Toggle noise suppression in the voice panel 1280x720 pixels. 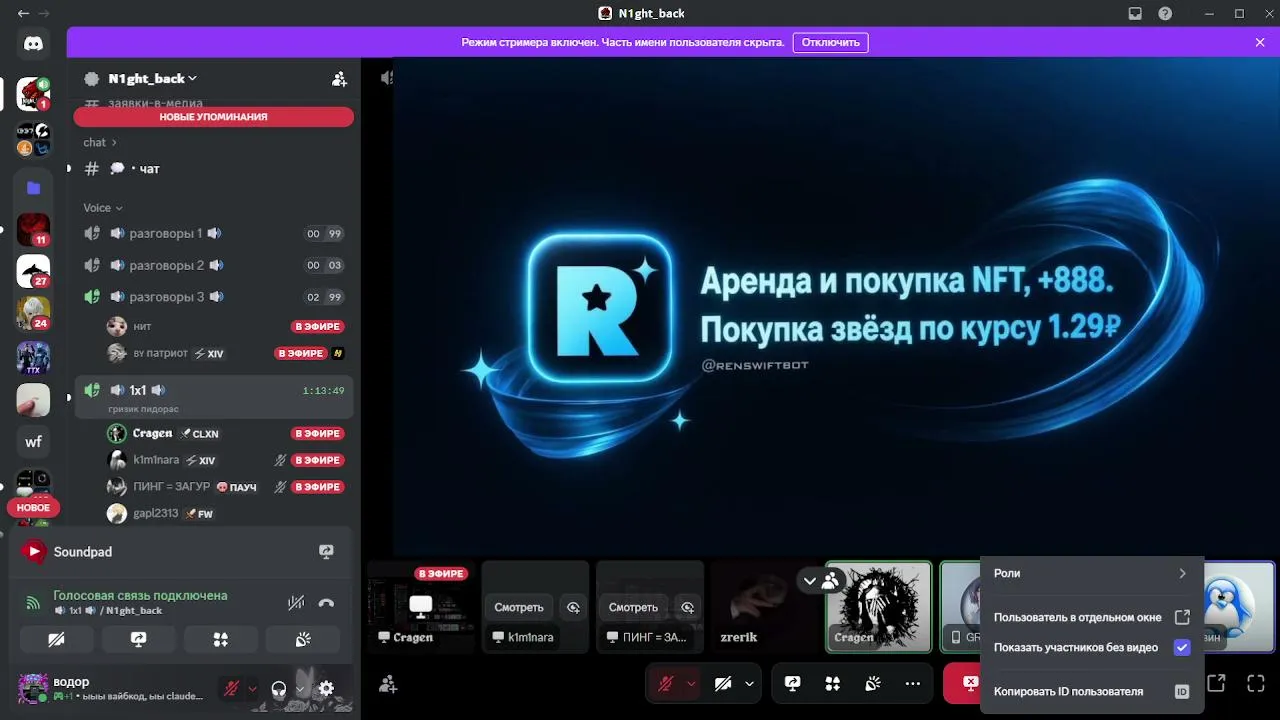point(296,603)
